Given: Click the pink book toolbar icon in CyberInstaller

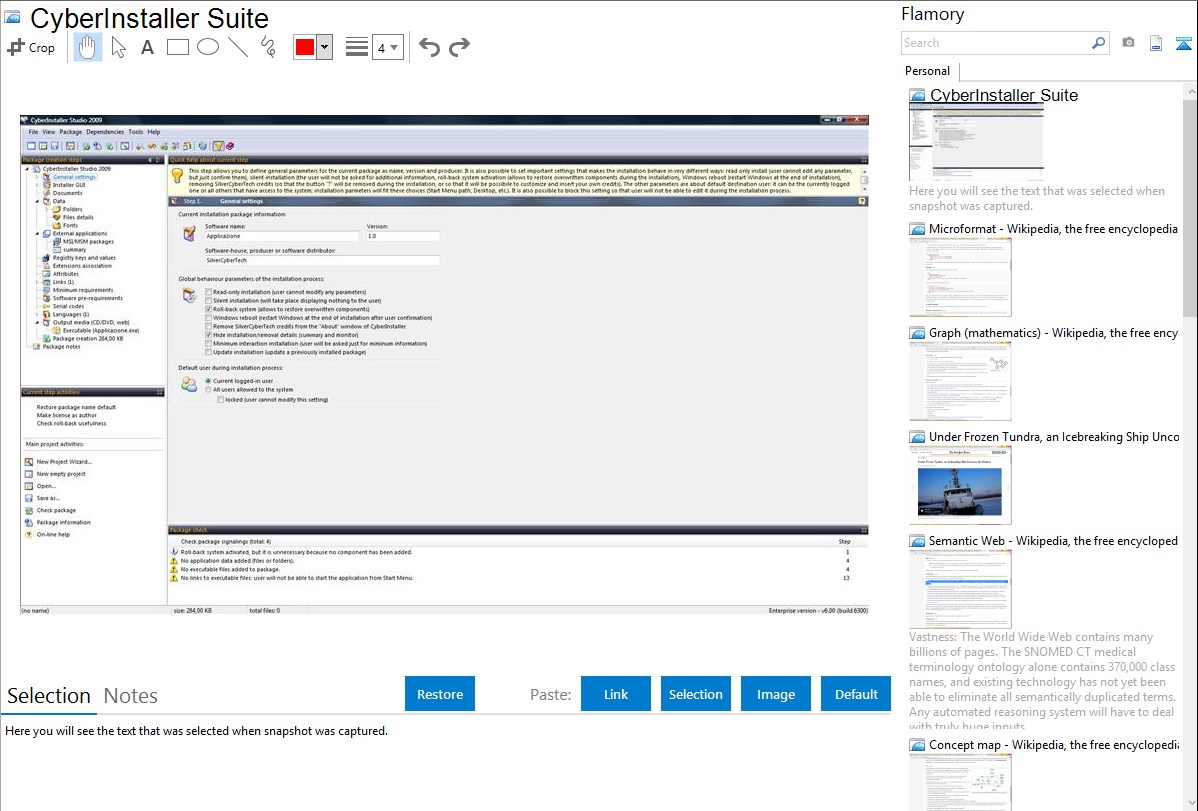Looking at the screenshot, I should [x=229, y=145].
